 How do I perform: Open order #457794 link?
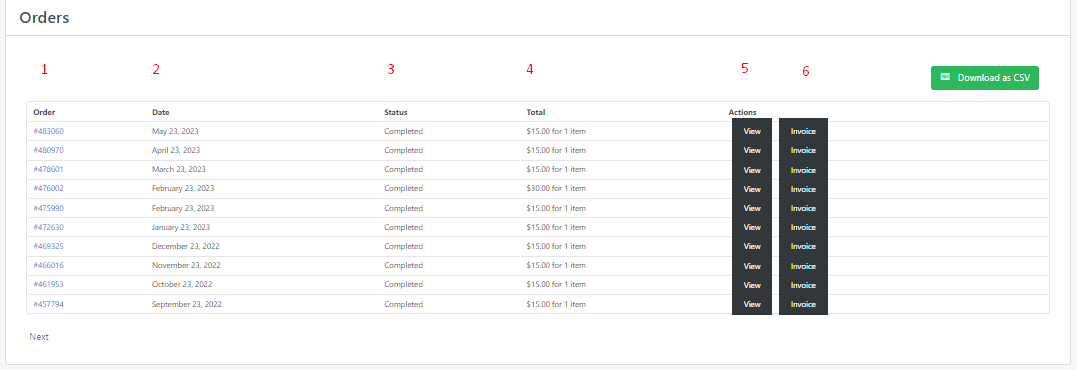tap(49, 303)
